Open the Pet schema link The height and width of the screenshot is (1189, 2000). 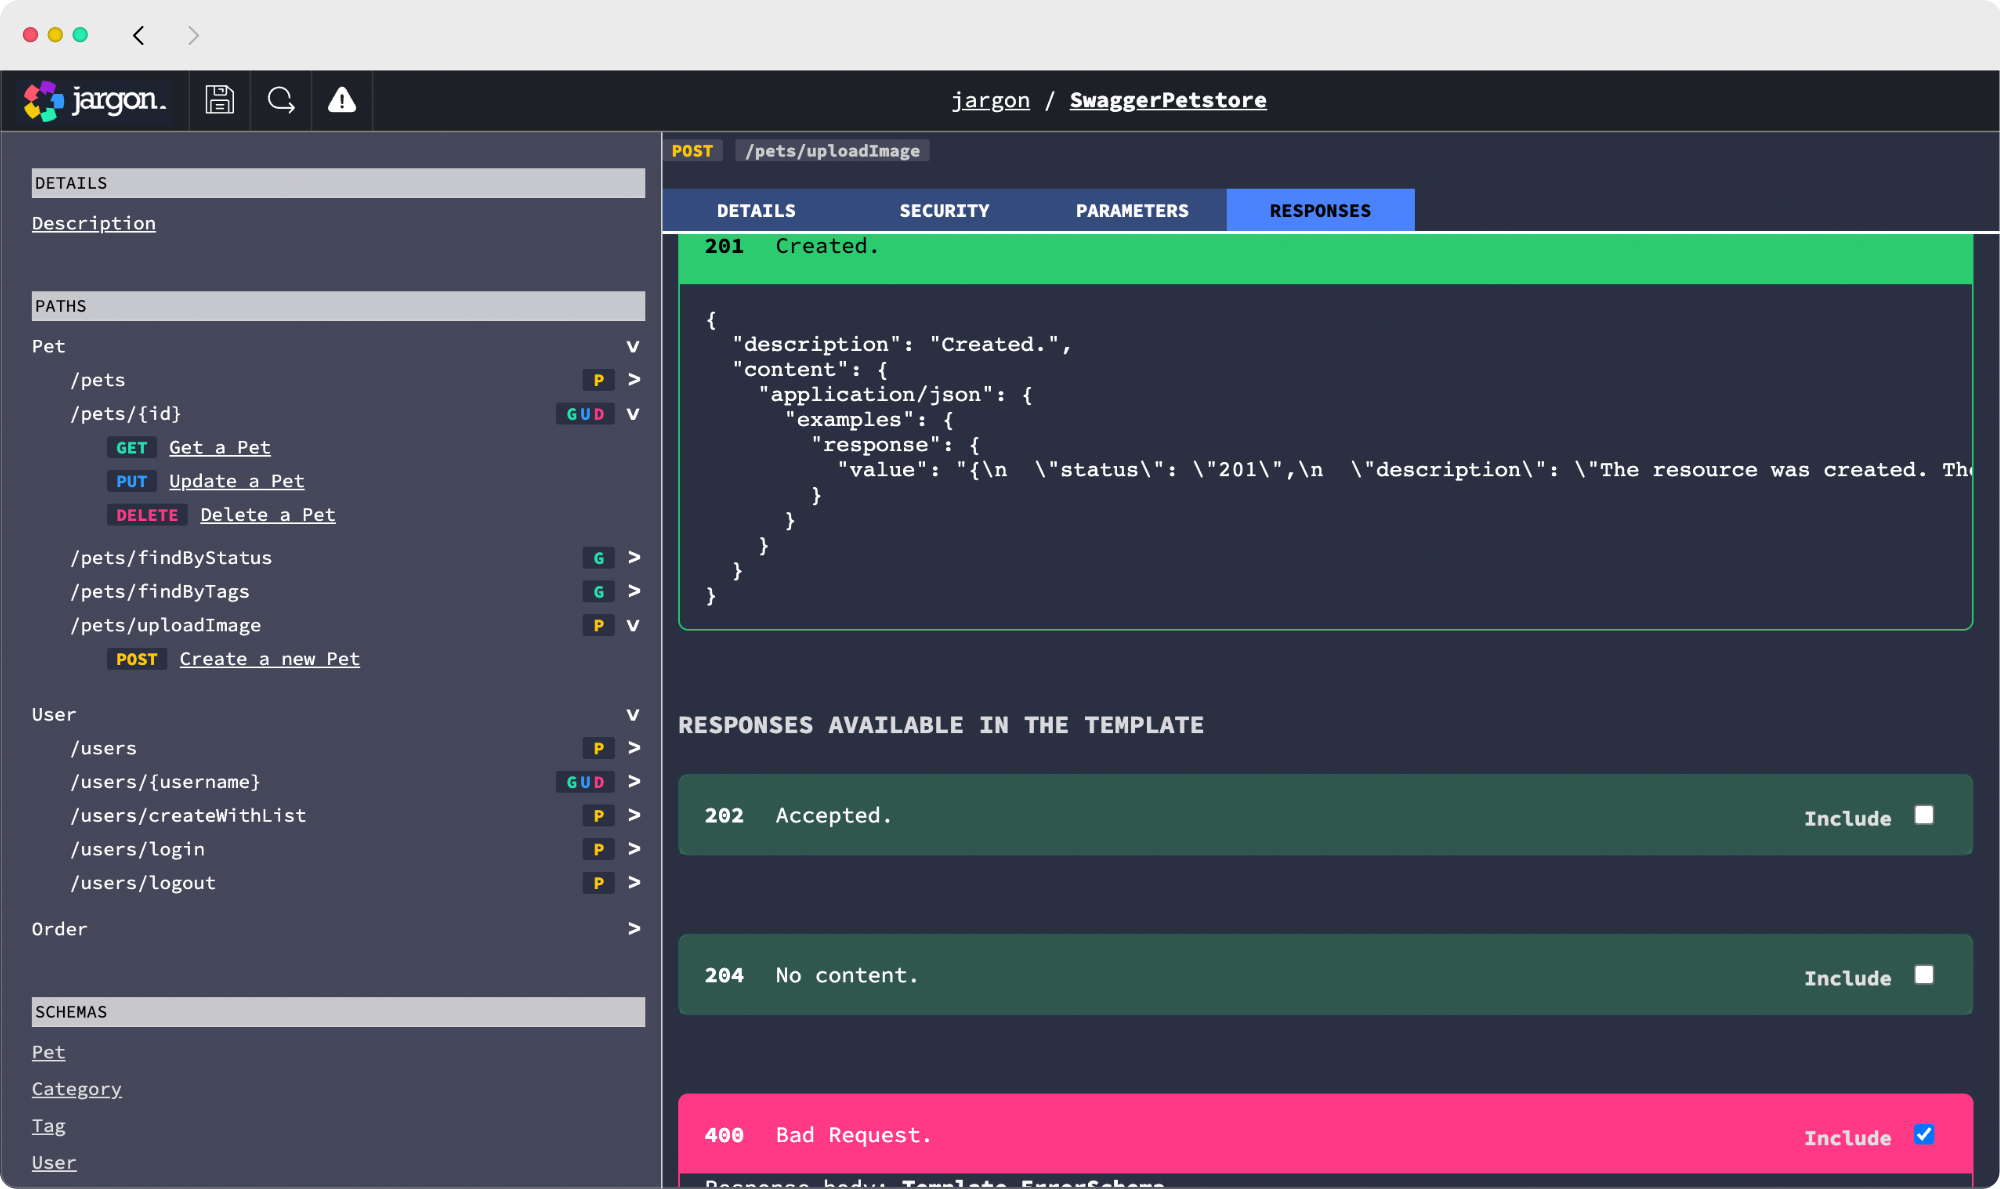(x=48, y=1053)
